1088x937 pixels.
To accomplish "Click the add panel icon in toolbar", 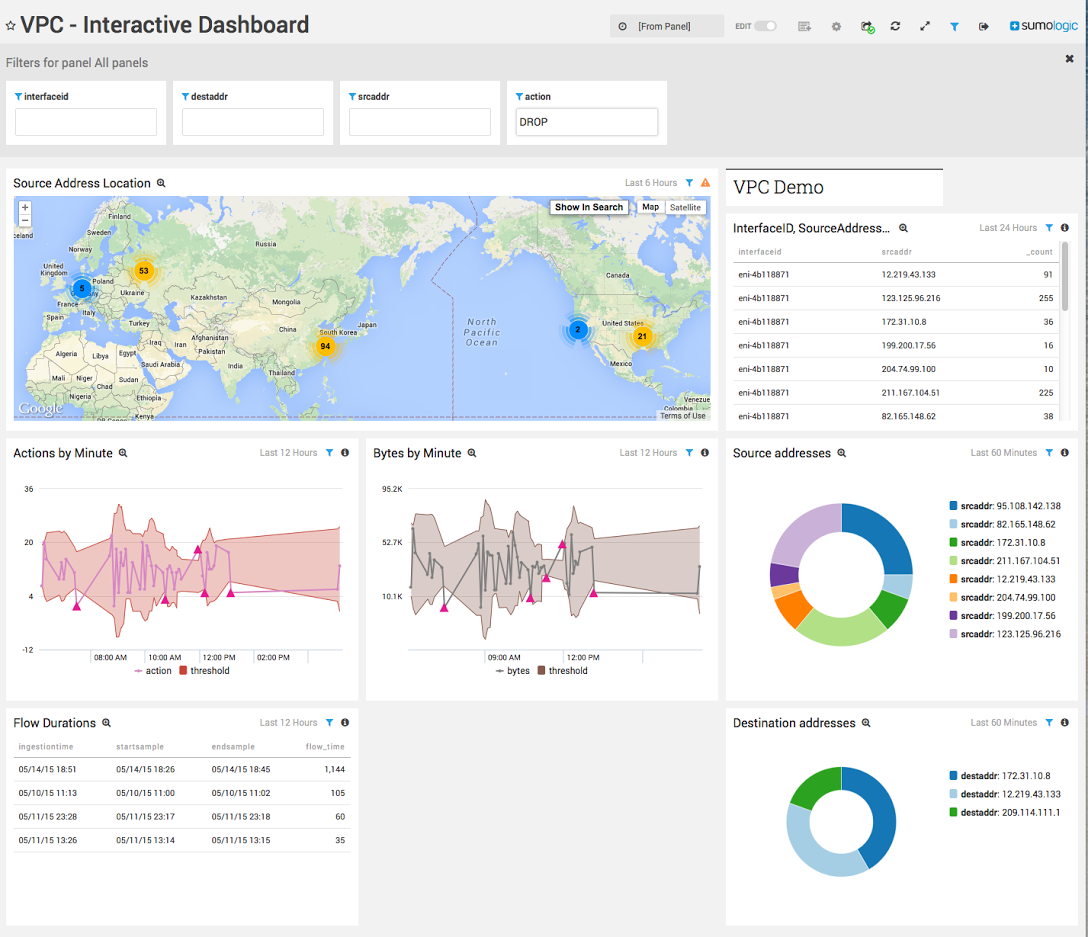I will point(804,26).
